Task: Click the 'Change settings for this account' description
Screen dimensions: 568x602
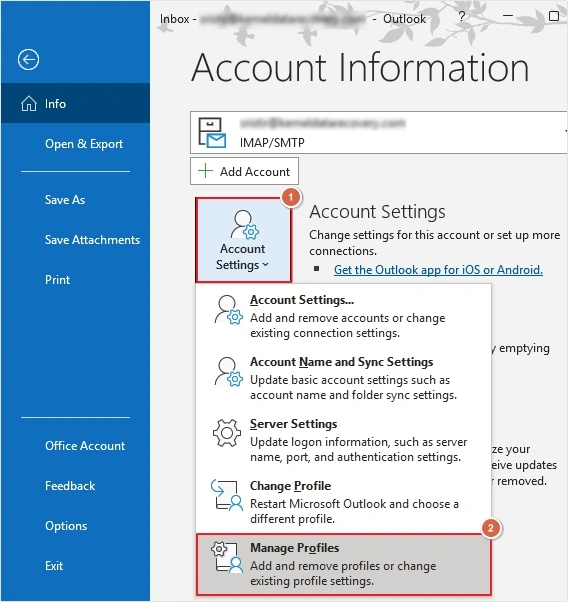Action: tap(434, 243)
